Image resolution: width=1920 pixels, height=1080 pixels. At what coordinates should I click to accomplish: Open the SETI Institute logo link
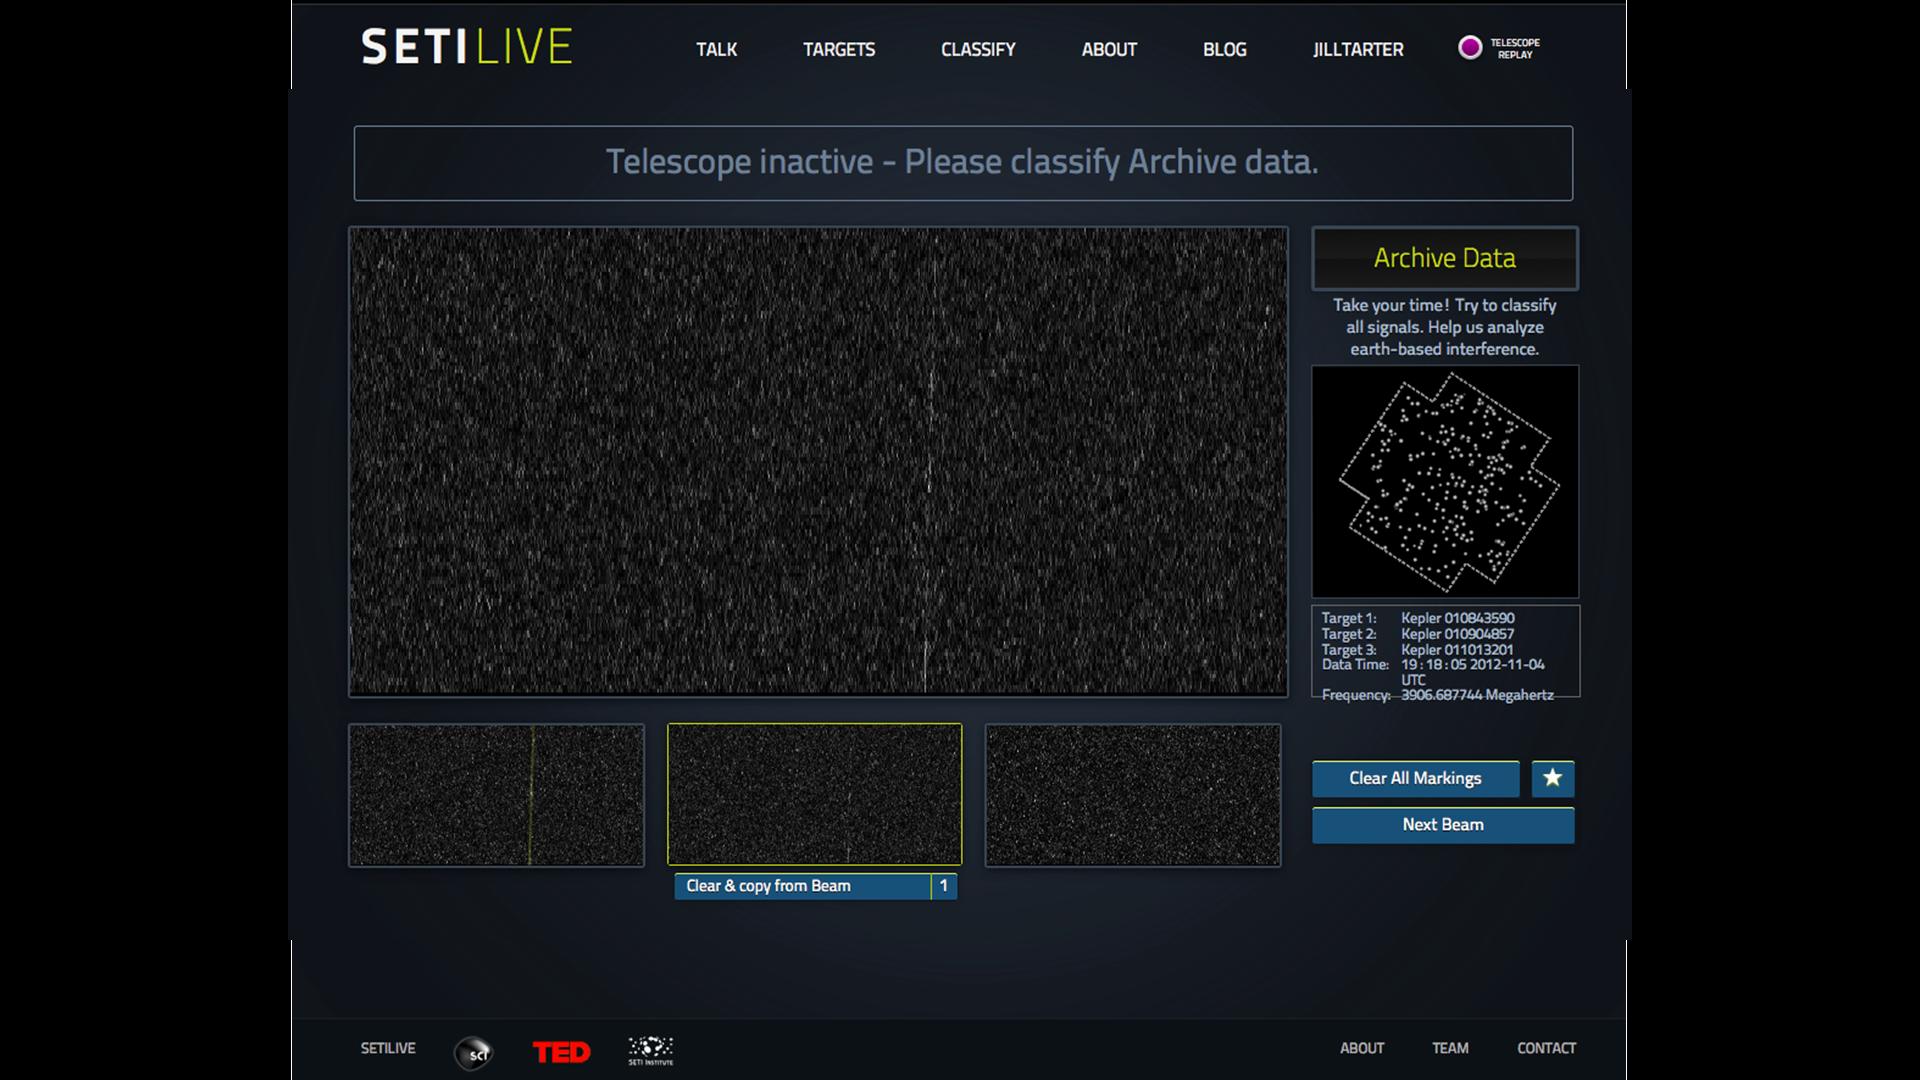650,1050
